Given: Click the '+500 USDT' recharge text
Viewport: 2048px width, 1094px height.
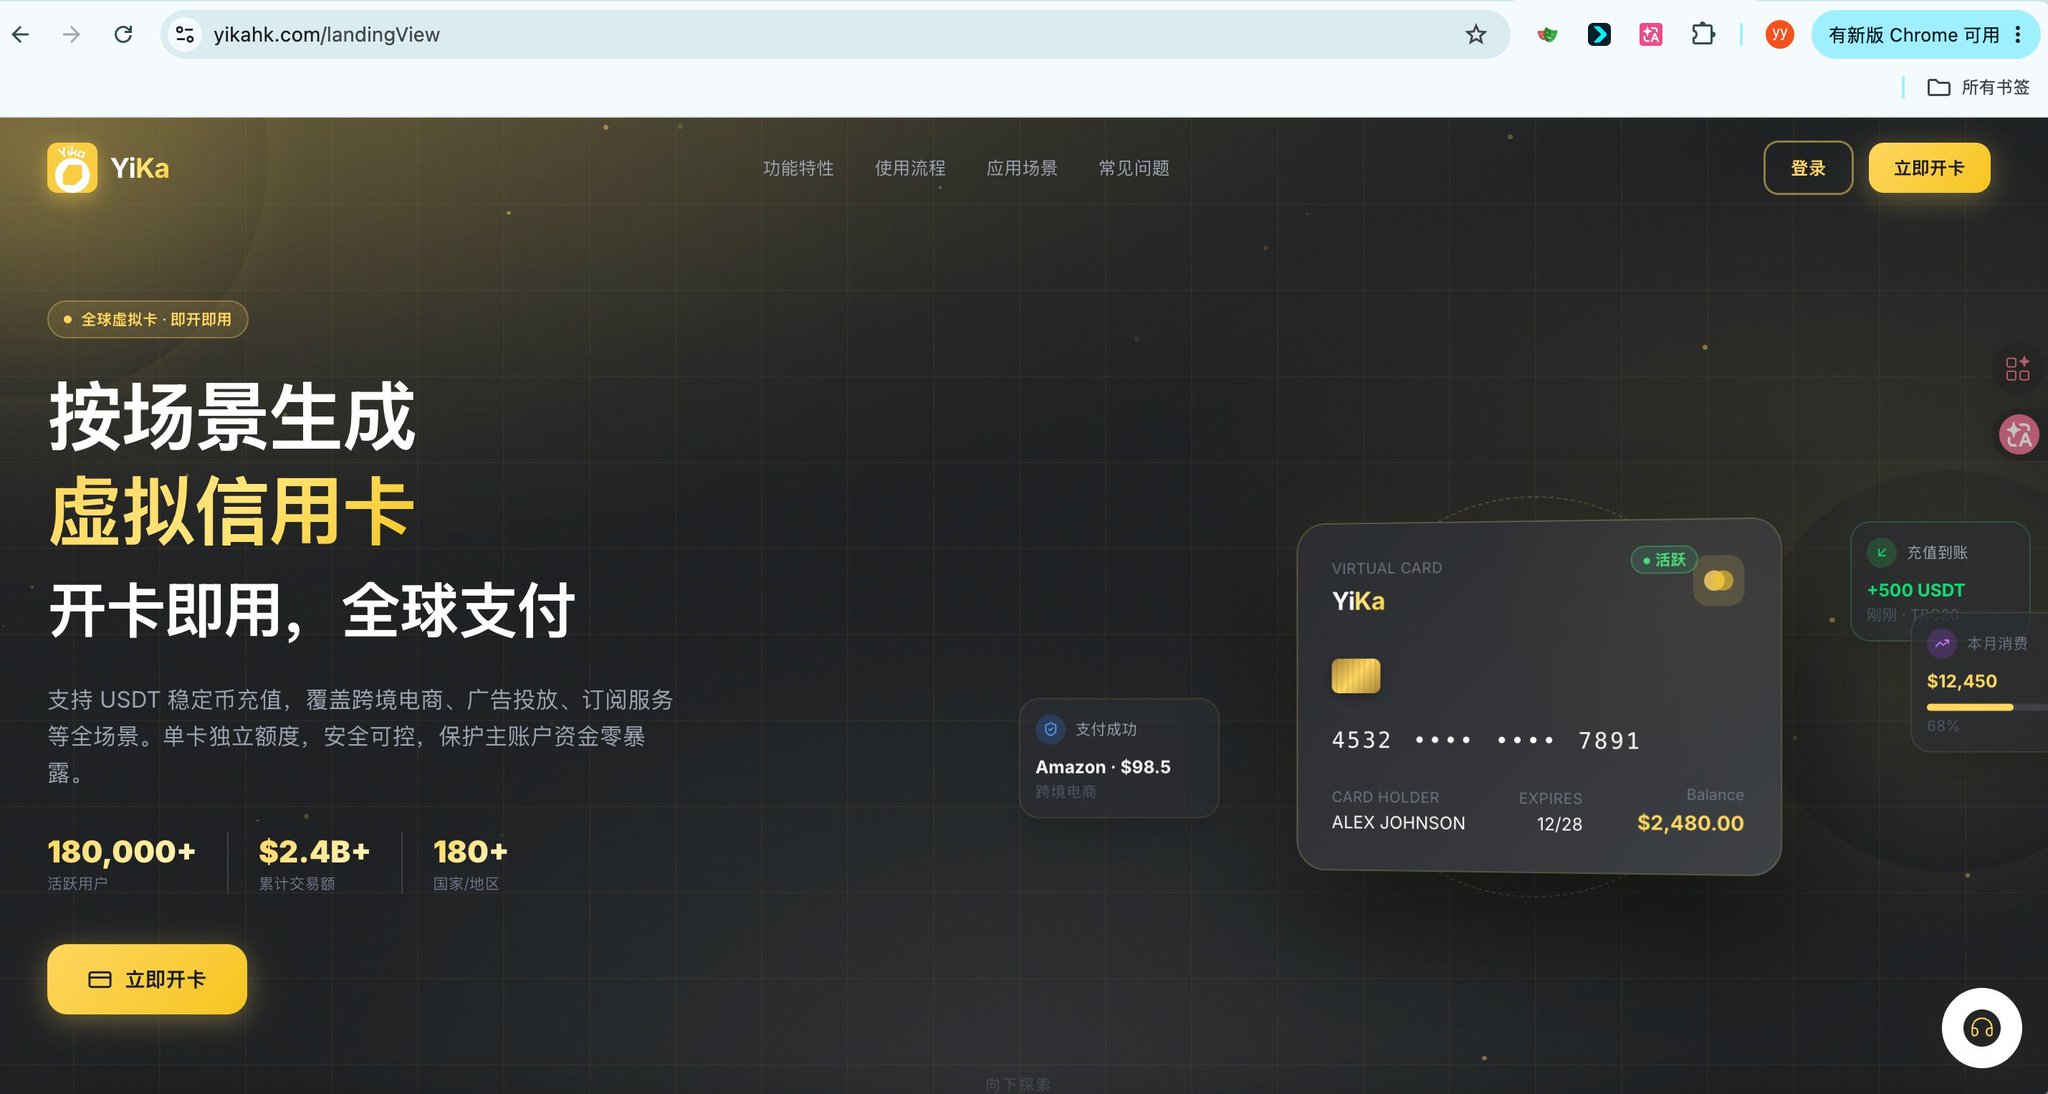Looking at the screenshot, I should [x=1915, y=590].
